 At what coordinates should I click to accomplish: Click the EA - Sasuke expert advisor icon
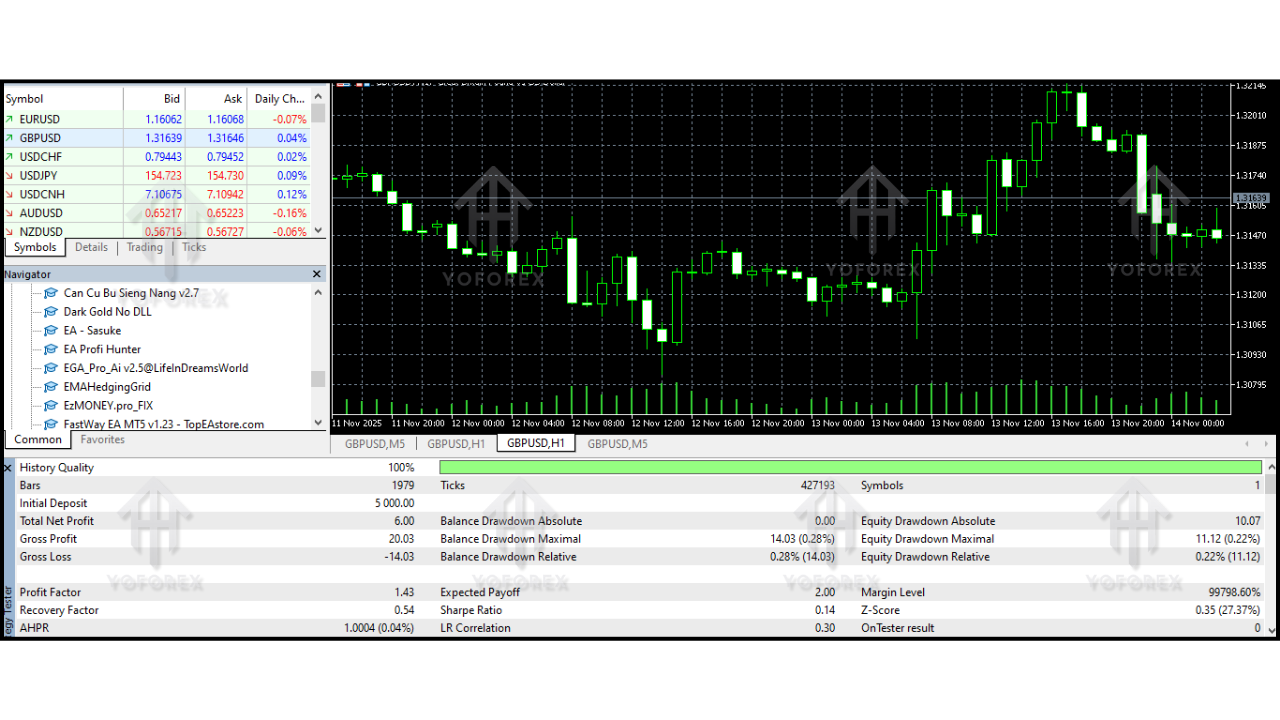[51, 331]
